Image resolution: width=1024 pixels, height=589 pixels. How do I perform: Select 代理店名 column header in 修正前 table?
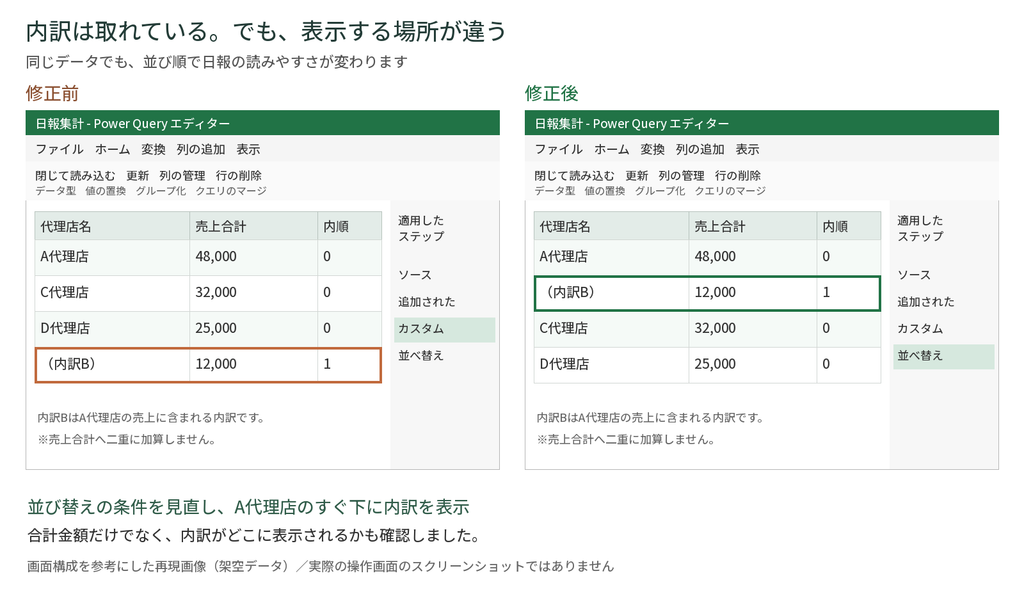coord(112,226)
